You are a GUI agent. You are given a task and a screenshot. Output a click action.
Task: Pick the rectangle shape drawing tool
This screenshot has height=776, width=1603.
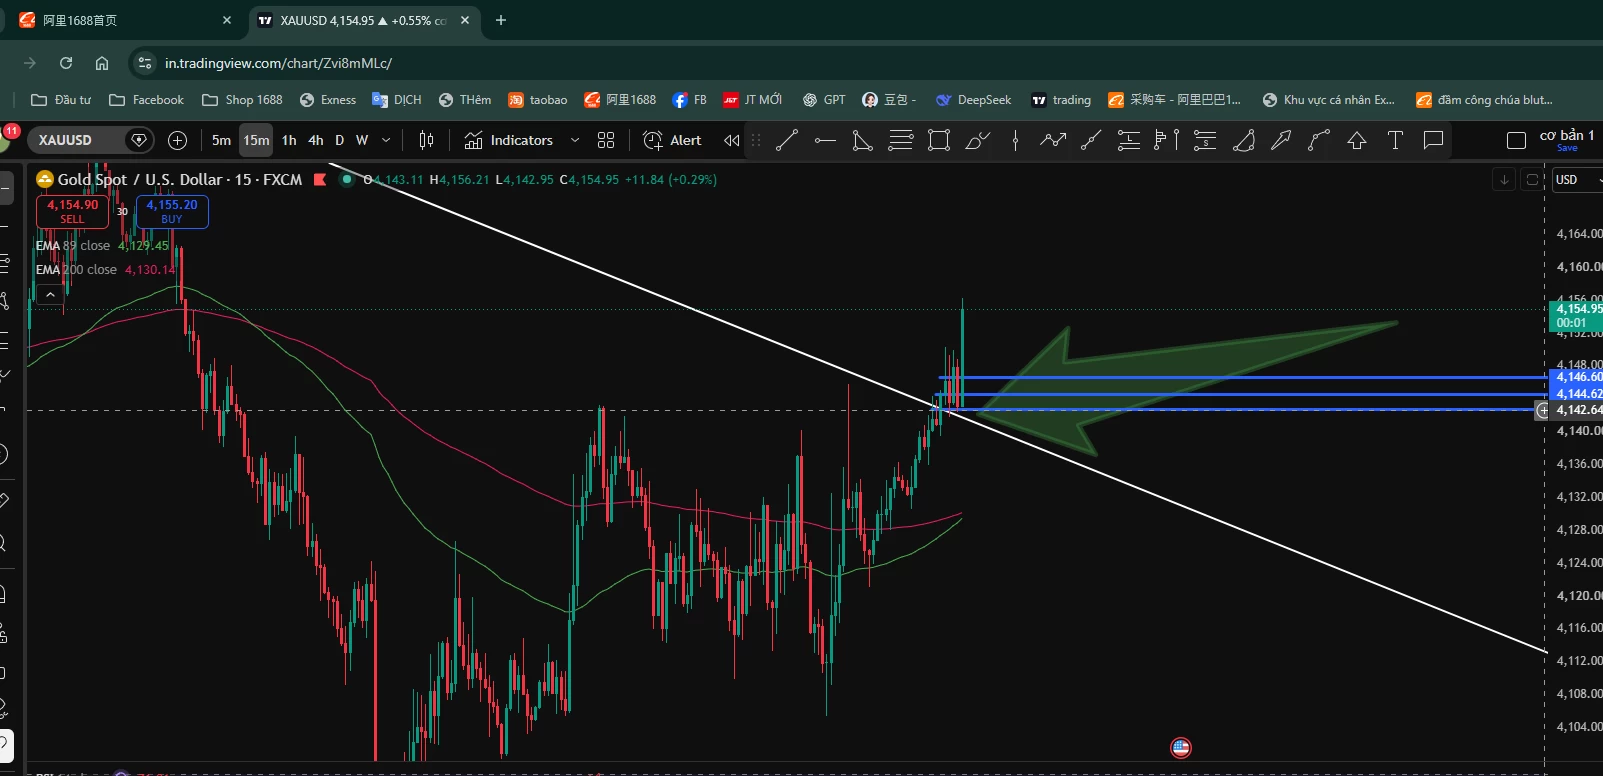pyautogui.click(x=939, y=141)
